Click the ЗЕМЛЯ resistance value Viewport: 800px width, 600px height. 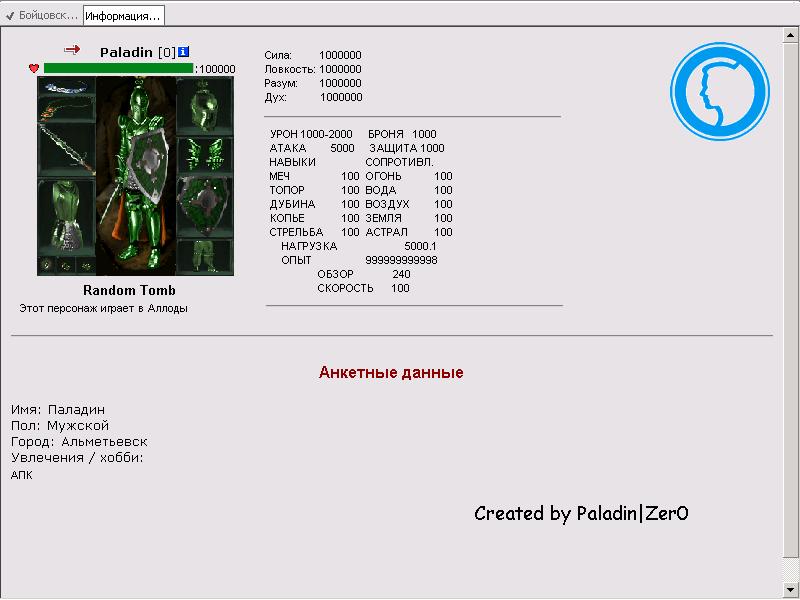coord(443,218)
